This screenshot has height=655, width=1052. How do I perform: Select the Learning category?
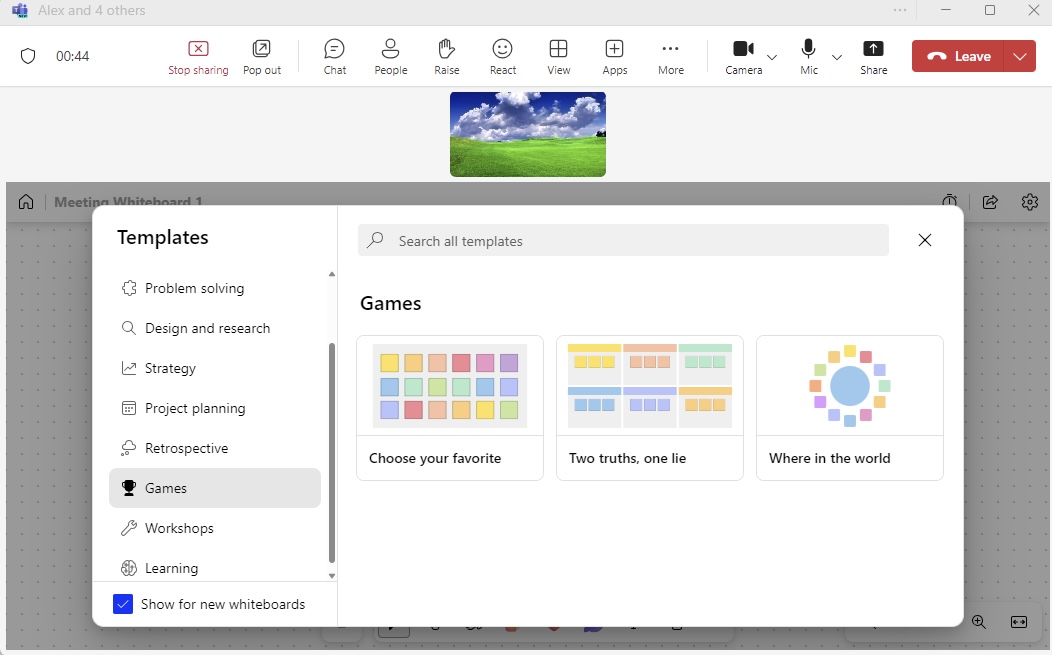(215, 568)
